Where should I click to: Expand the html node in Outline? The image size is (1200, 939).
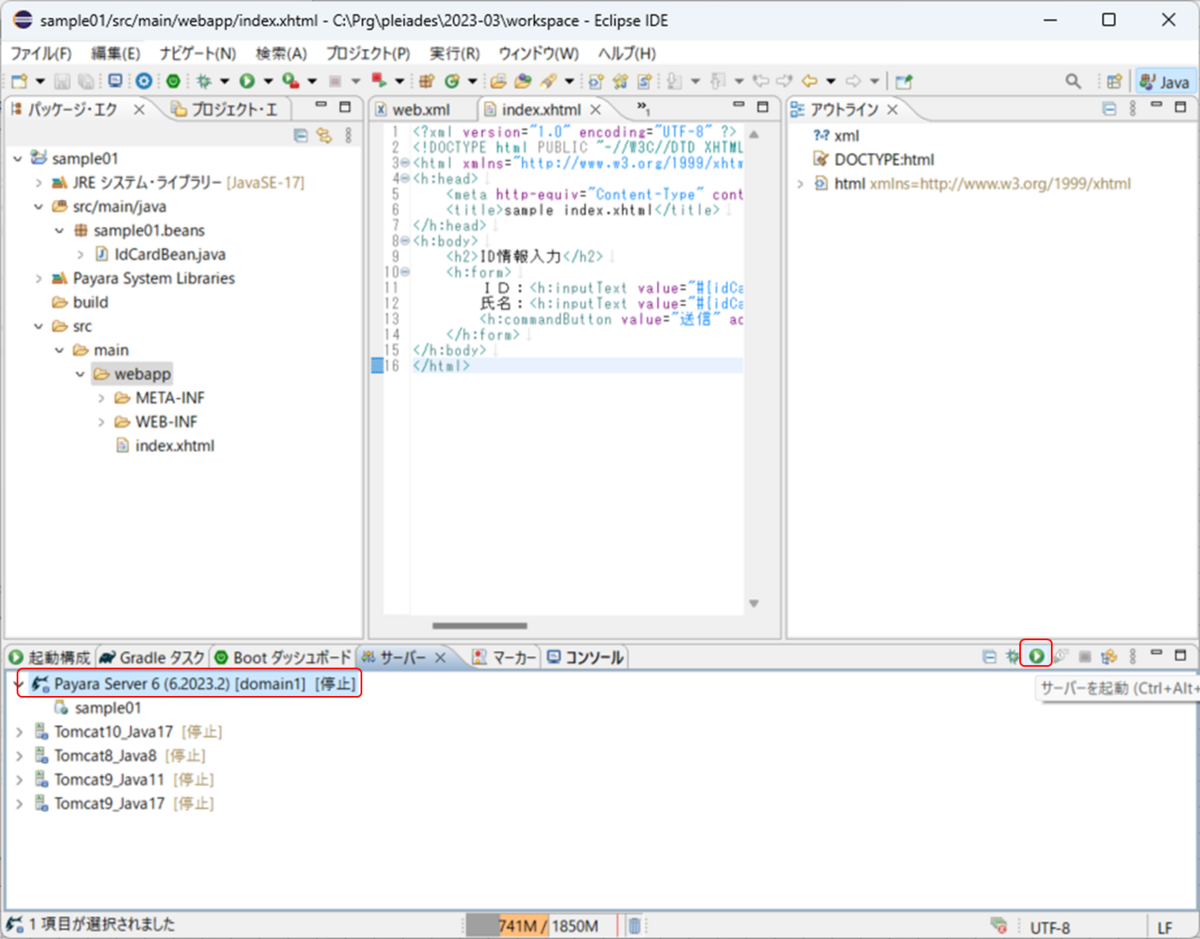pyautogui.click(x=800, y=184)
